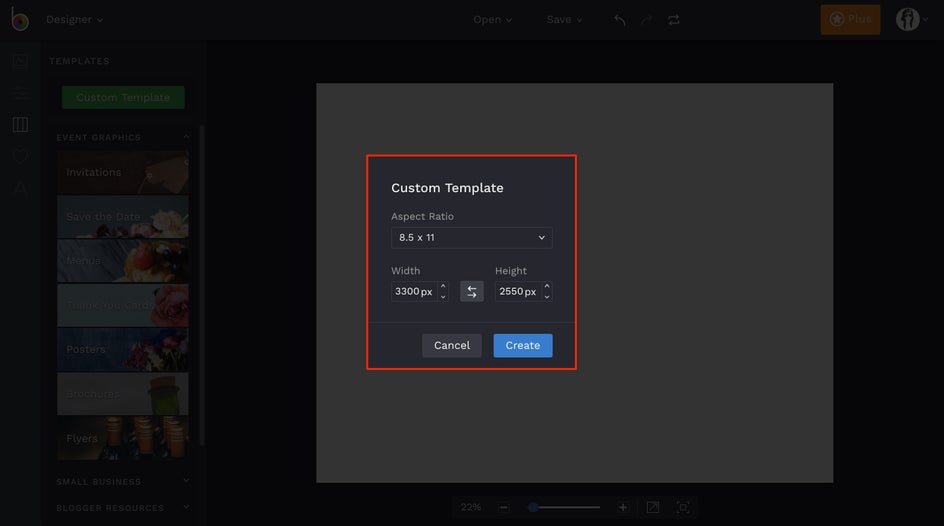Open the Flyers template category
944x526 pixels.
click(x=123, y=438)
